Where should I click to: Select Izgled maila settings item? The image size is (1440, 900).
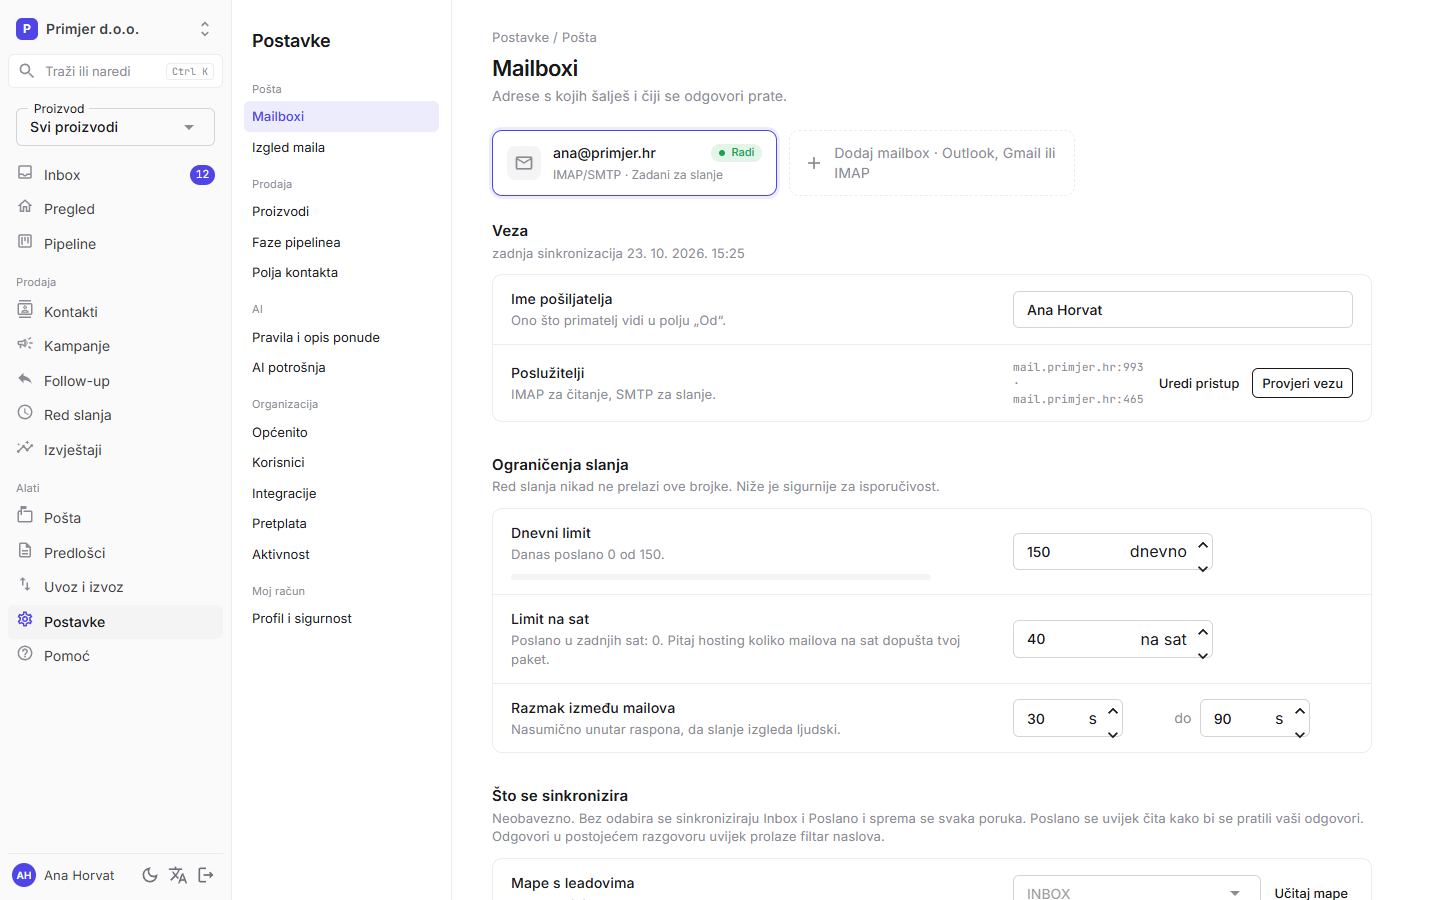(341, 147)
